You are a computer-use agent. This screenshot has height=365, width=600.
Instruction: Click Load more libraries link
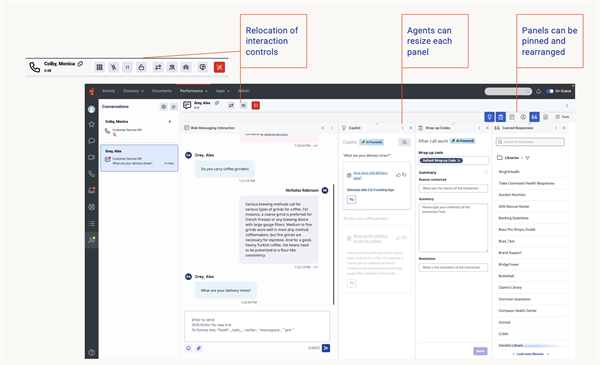(x=530, y=354)
